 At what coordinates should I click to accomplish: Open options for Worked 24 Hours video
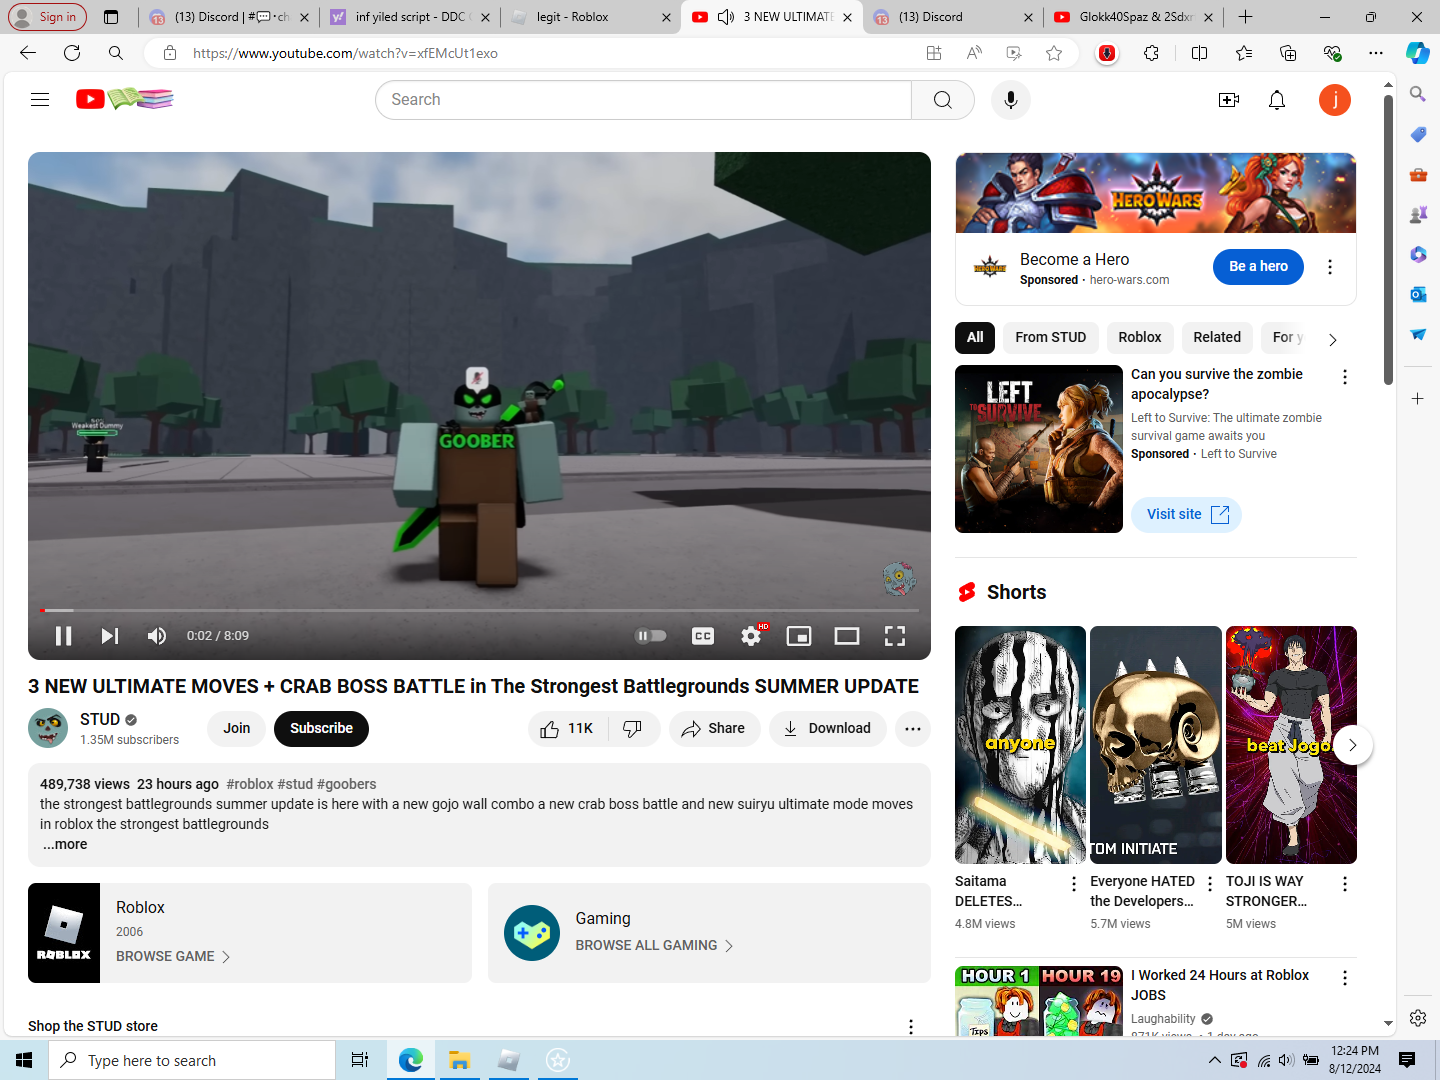tap(1345, 978)
